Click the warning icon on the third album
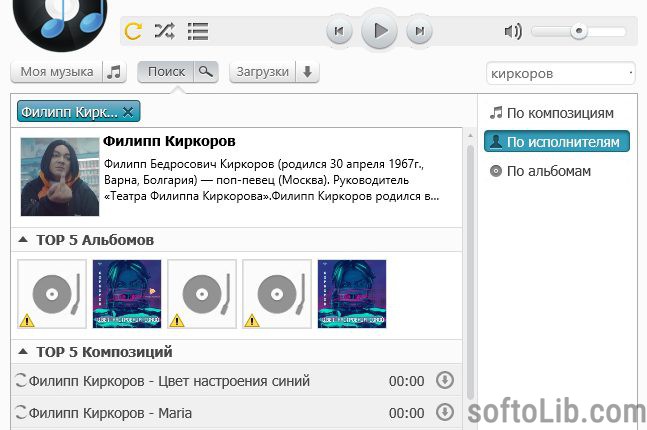The width and height of the screenshot is (647, 430). [x=177, y=320]
